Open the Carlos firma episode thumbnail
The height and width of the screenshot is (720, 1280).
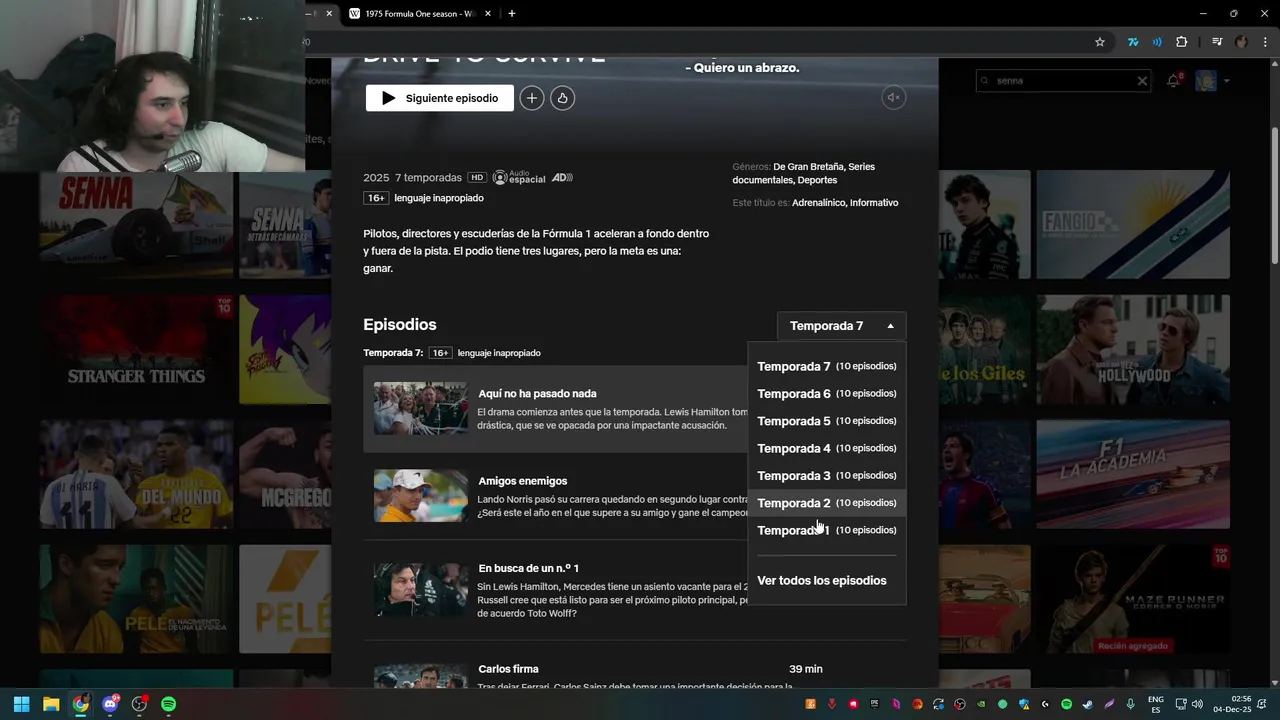[420, 676]
